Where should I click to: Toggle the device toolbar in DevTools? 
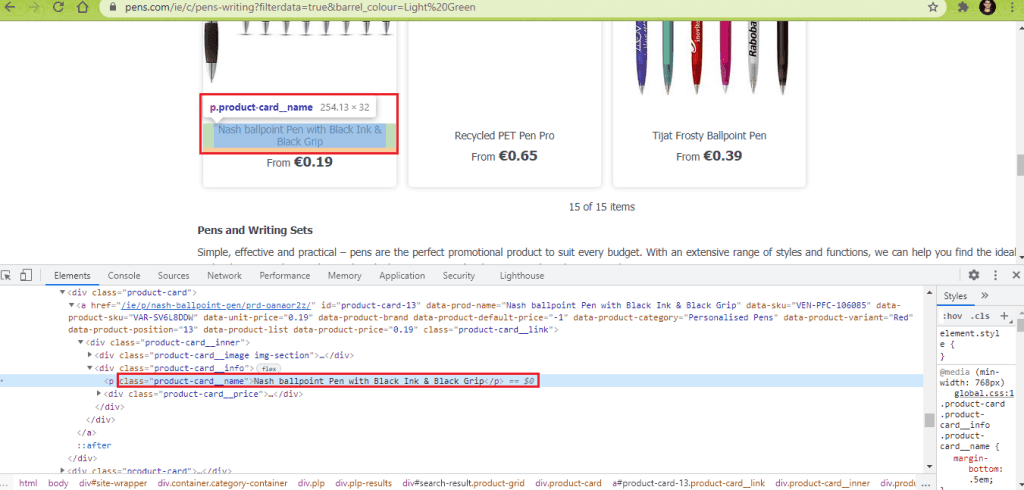(26, 275)
